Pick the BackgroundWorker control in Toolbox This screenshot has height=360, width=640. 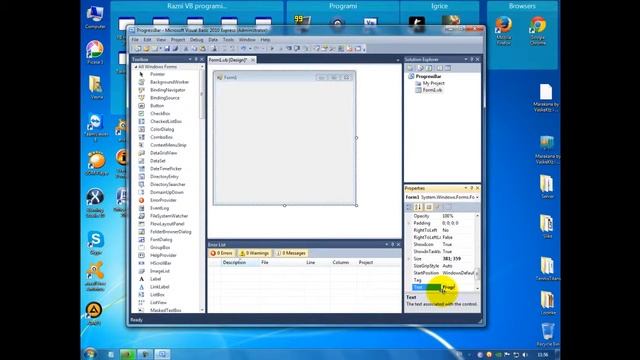click(169, 82)
